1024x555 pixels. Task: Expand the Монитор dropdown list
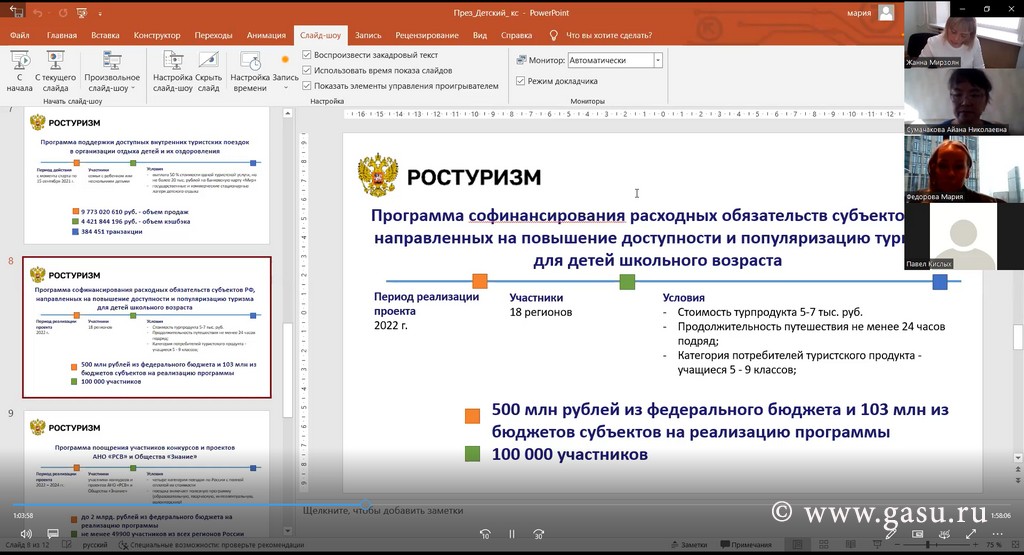657,61
